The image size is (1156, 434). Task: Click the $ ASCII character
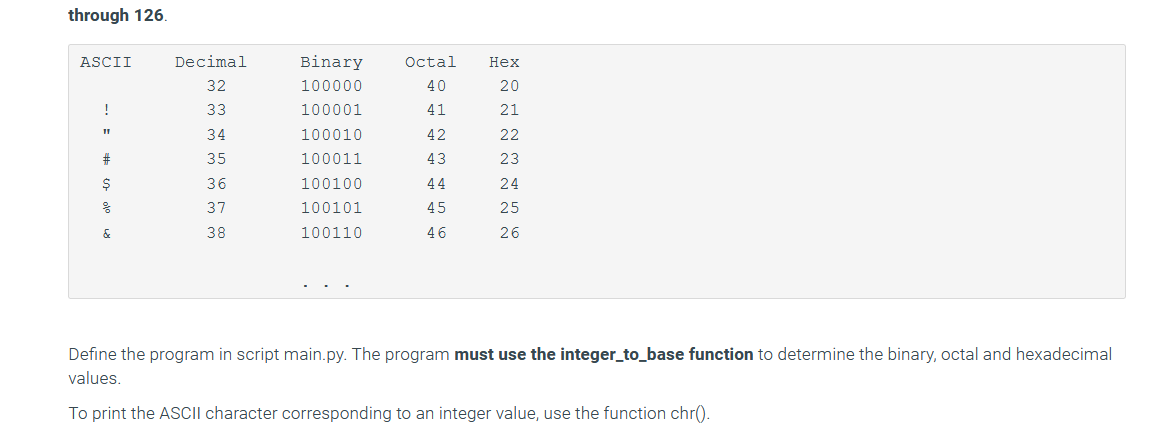107,183
